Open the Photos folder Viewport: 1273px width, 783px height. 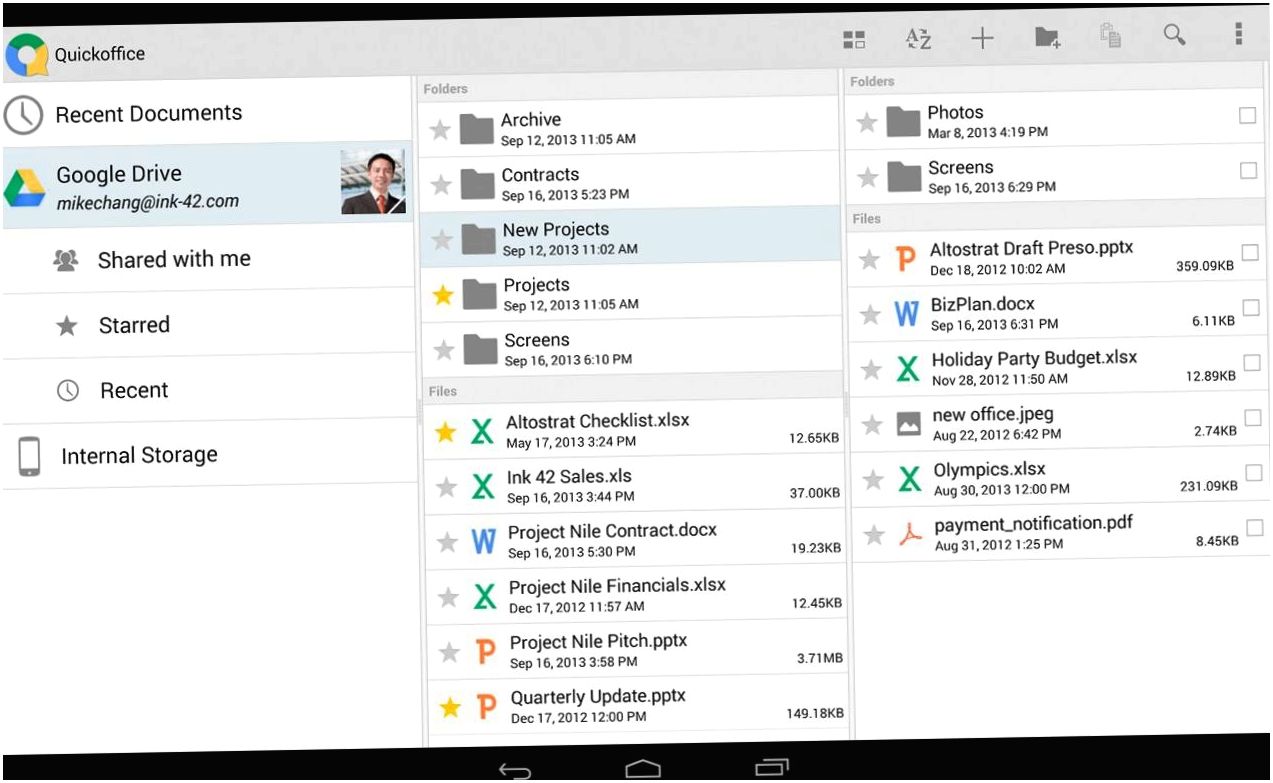1057,121
